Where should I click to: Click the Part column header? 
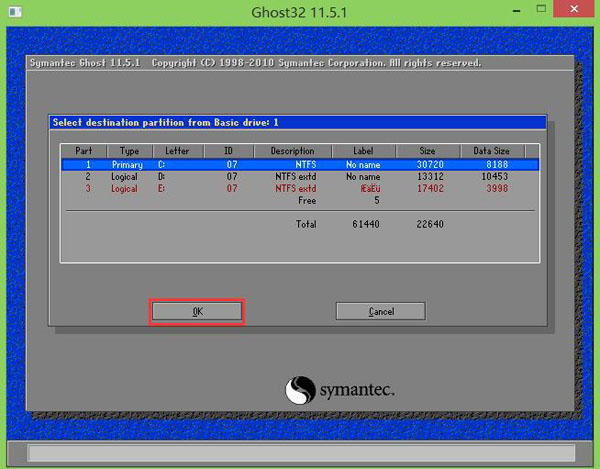(83, 151)
